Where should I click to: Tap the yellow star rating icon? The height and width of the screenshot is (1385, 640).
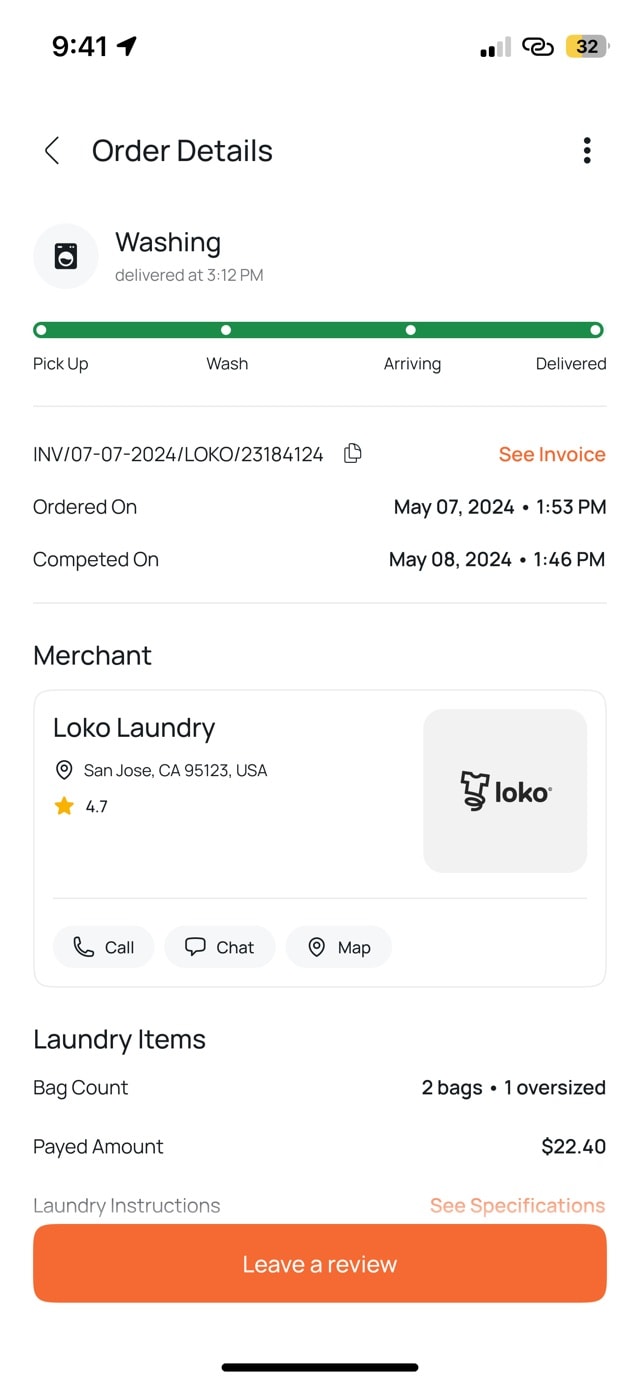(64, 806)
